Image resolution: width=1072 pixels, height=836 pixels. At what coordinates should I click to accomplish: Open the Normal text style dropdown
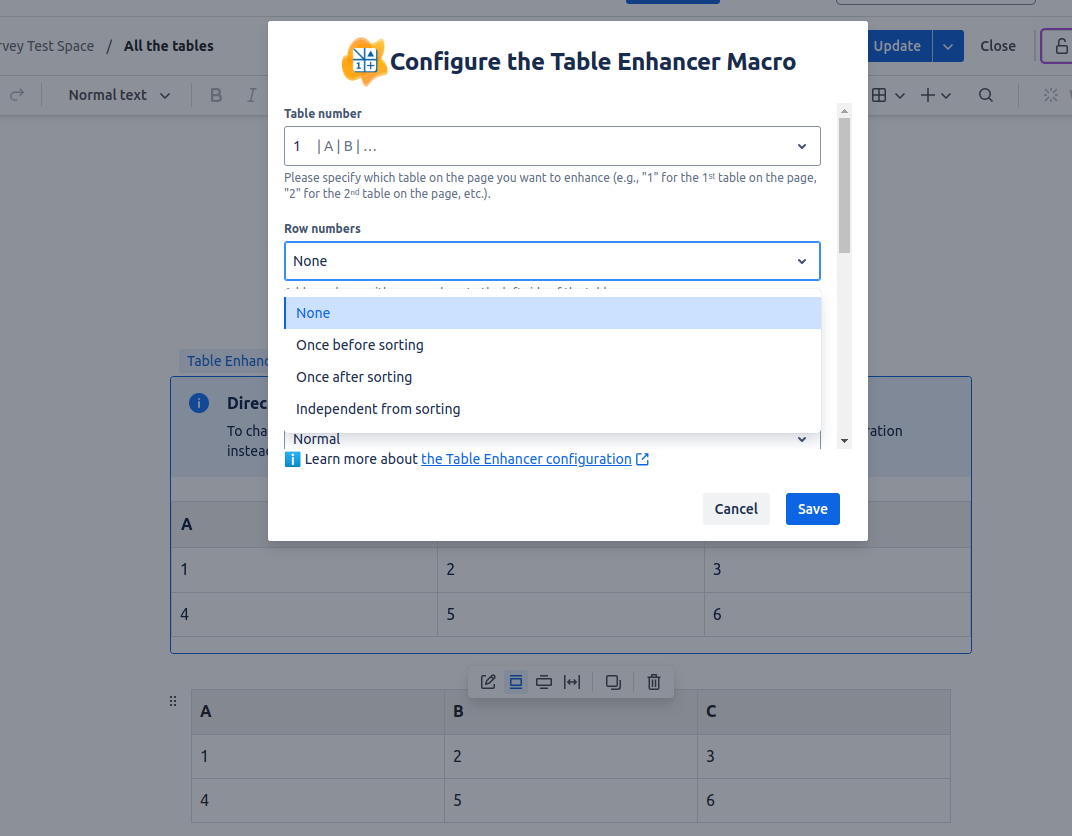click(119, 95)
